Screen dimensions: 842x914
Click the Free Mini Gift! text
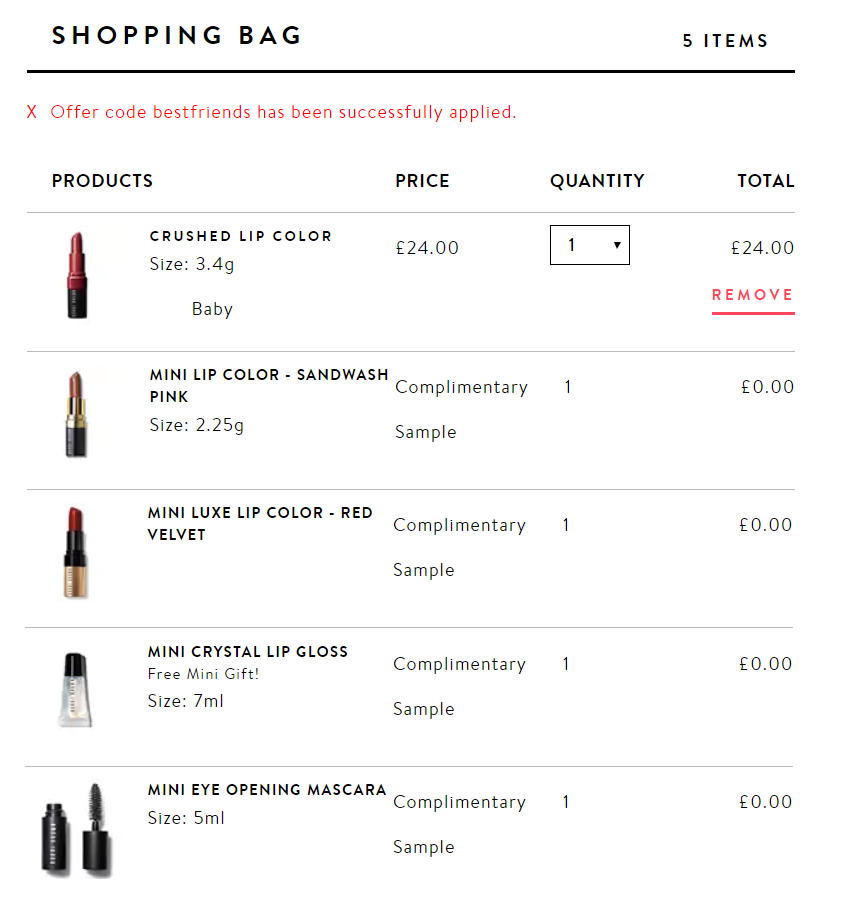click(x=203, y=674)
